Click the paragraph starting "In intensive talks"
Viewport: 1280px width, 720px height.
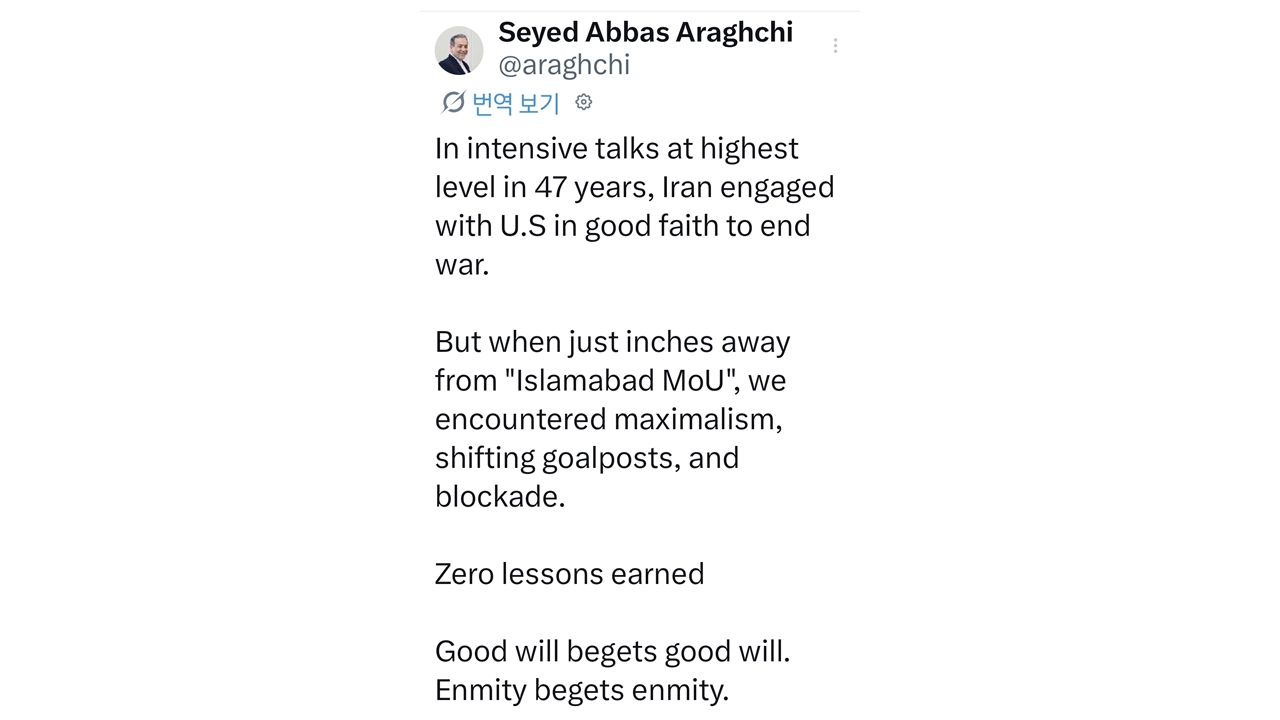(616, 149)
